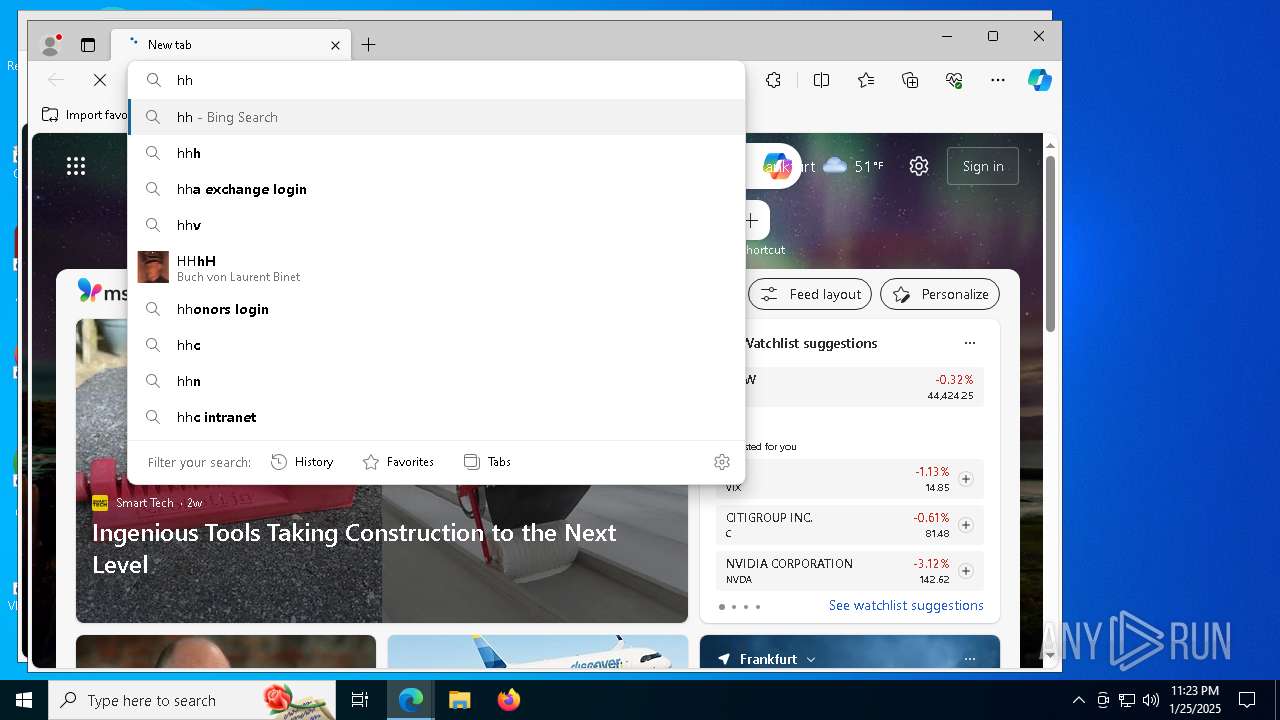Open Browser essentials heart icon

pos(954,80)
